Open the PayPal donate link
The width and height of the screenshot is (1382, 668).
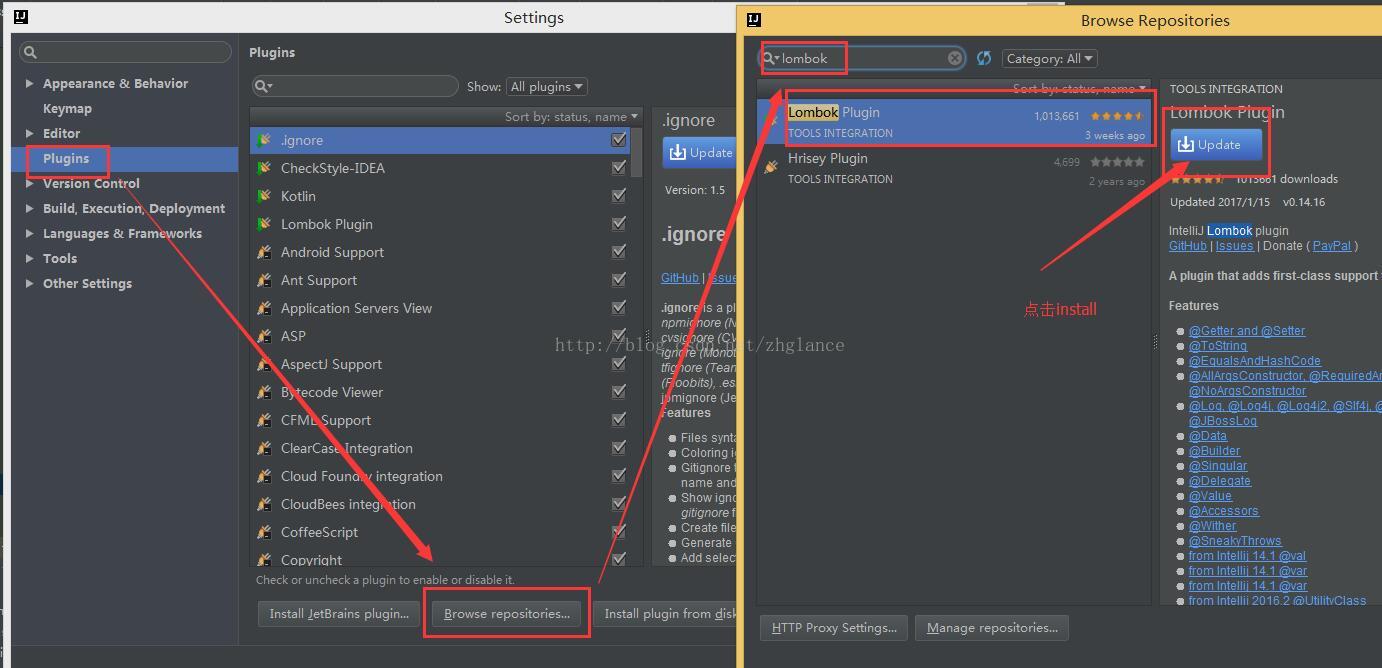(x=1332, y=246)
